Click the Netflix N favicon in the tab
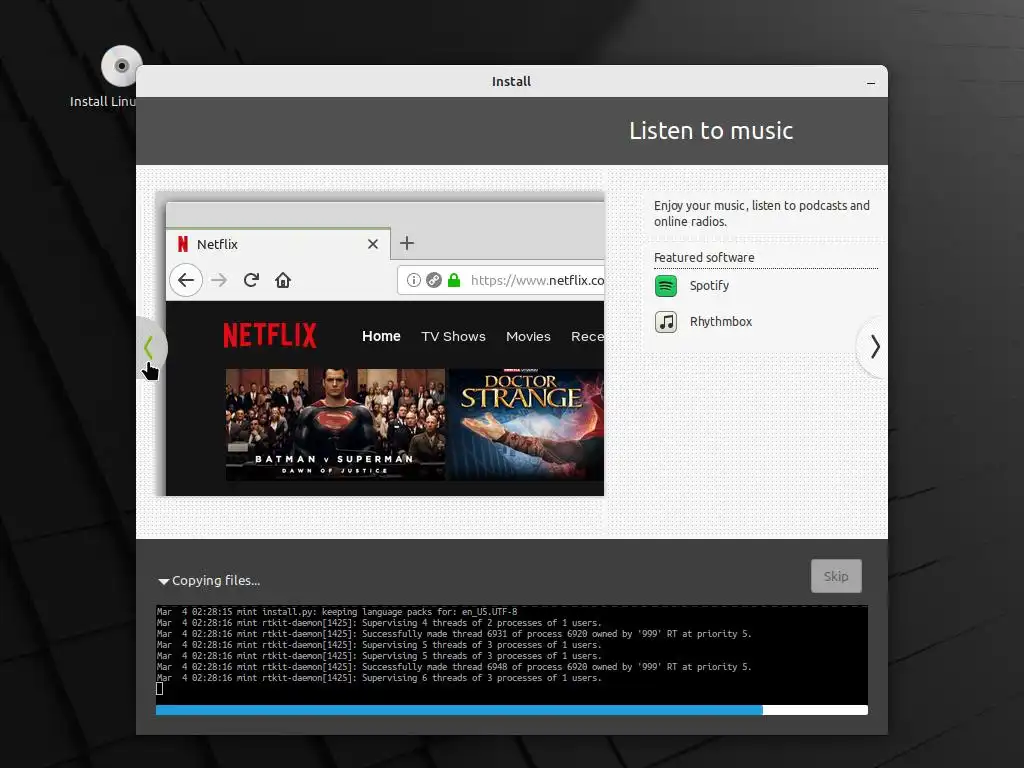 [x=183, y=244]
